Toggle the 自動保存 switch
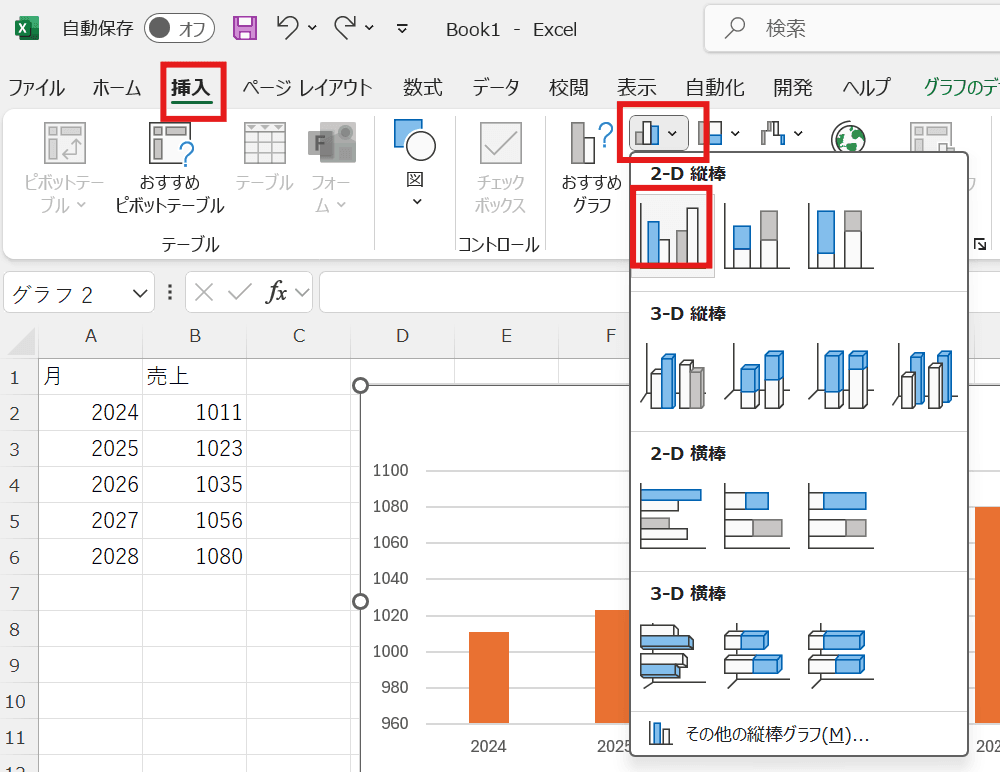The height and width of the screenshot is (772, 1000). (180, 28)
